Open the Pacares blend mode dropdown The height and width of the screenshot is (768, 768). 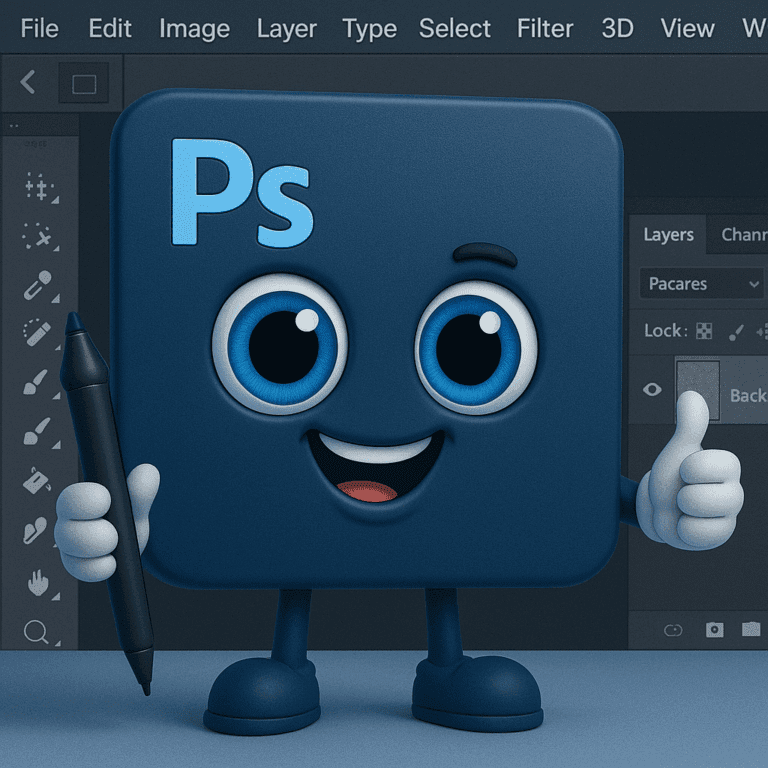click(x=701, y=284)
